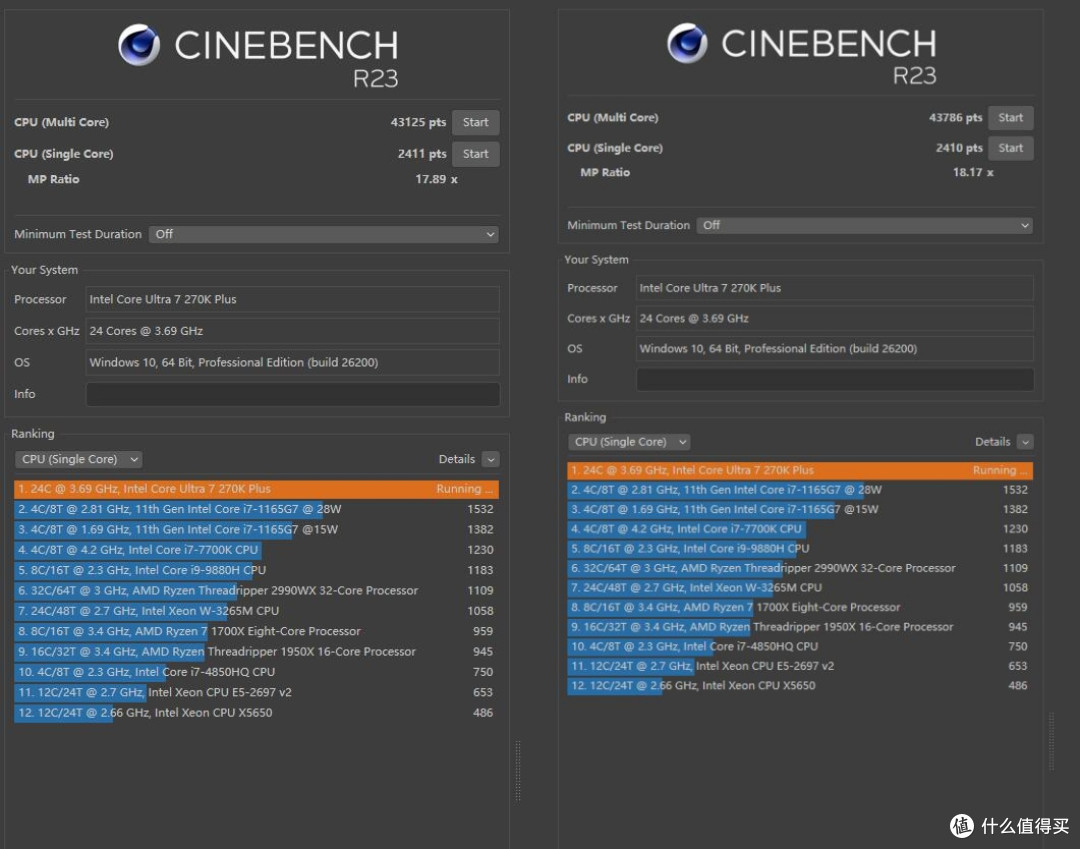Click the Info input field in the right window
This screenshot has height=849, width=1080.
click(x=835, y=379)
